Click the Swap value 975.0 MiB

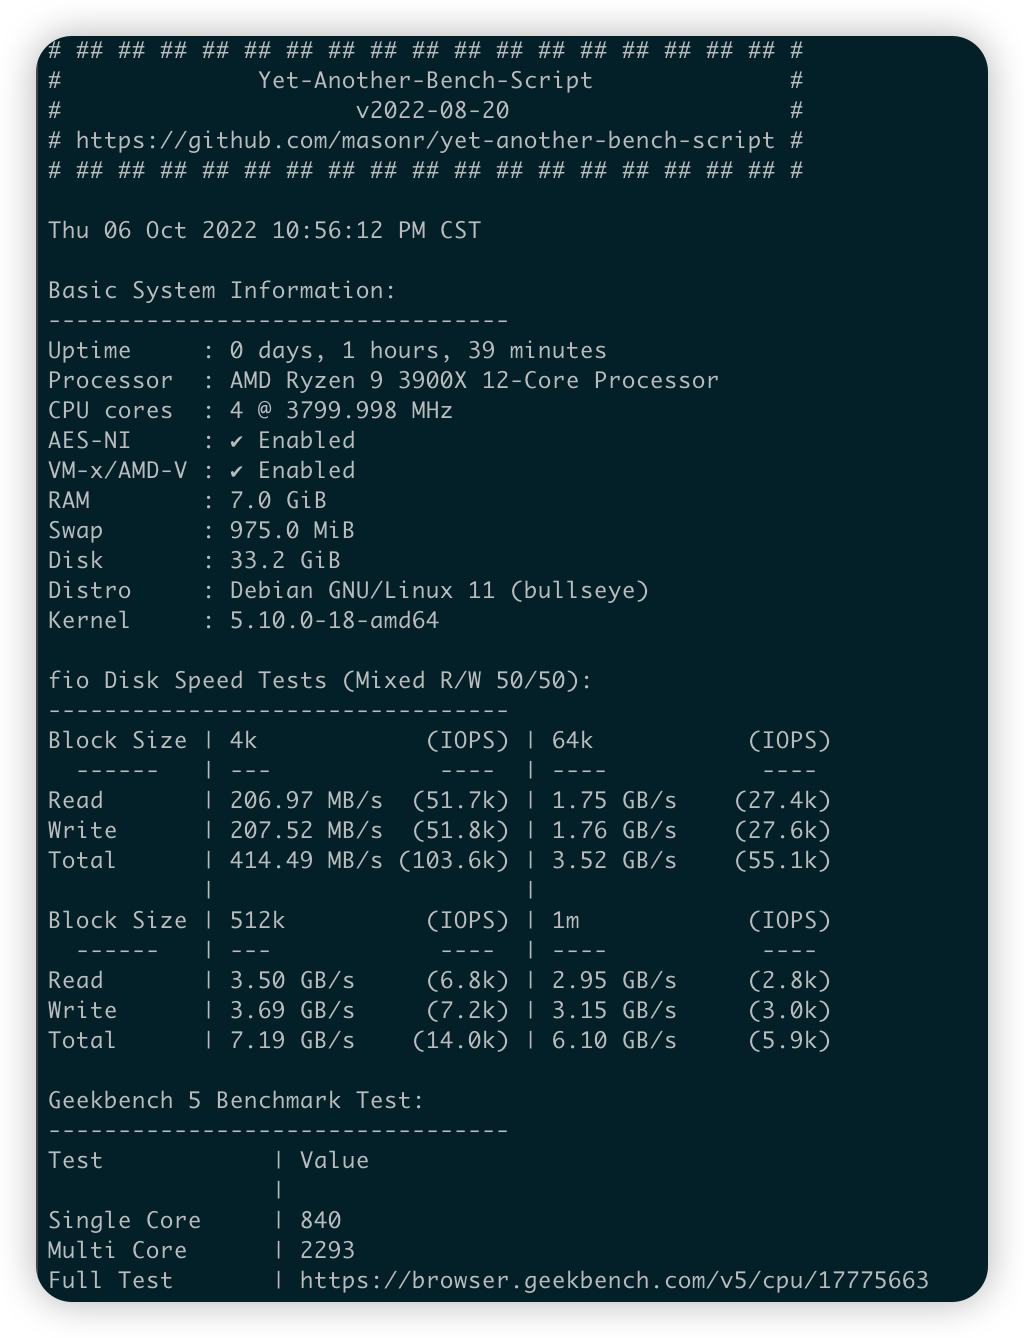(x=292, y=531)
